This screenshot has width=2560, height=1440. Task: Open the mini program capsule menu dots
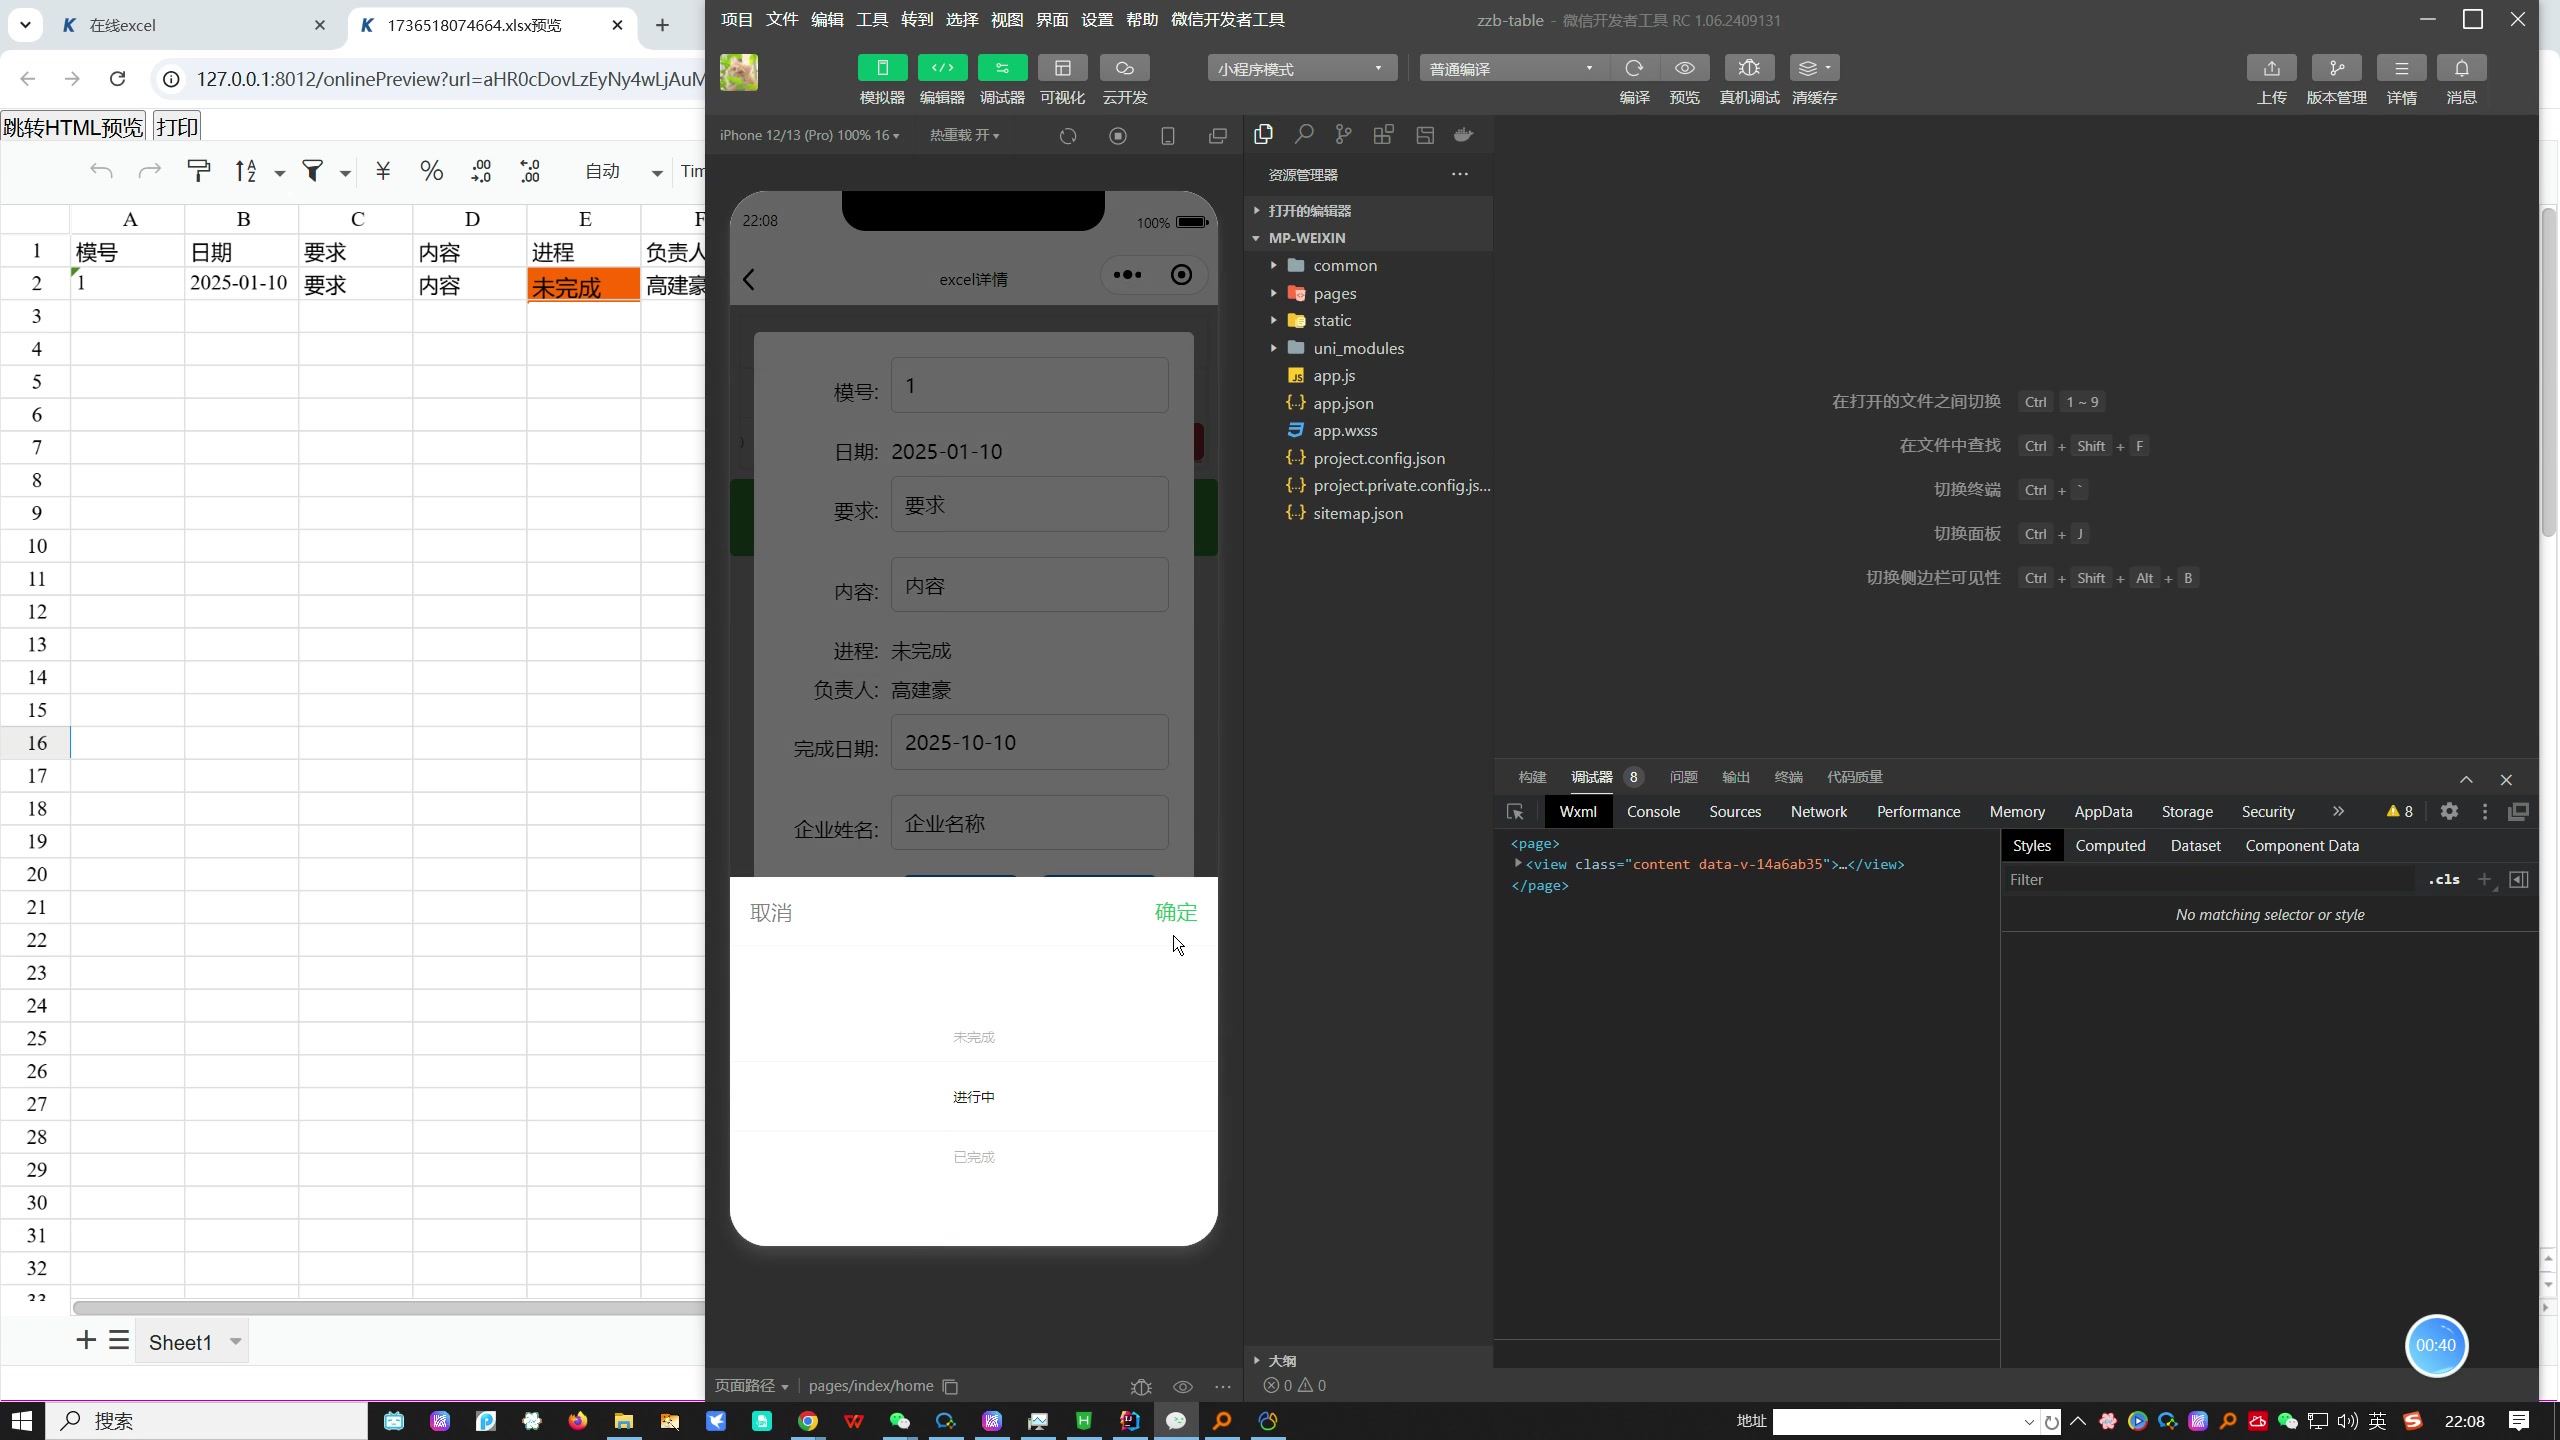(x=1127, y=275)
